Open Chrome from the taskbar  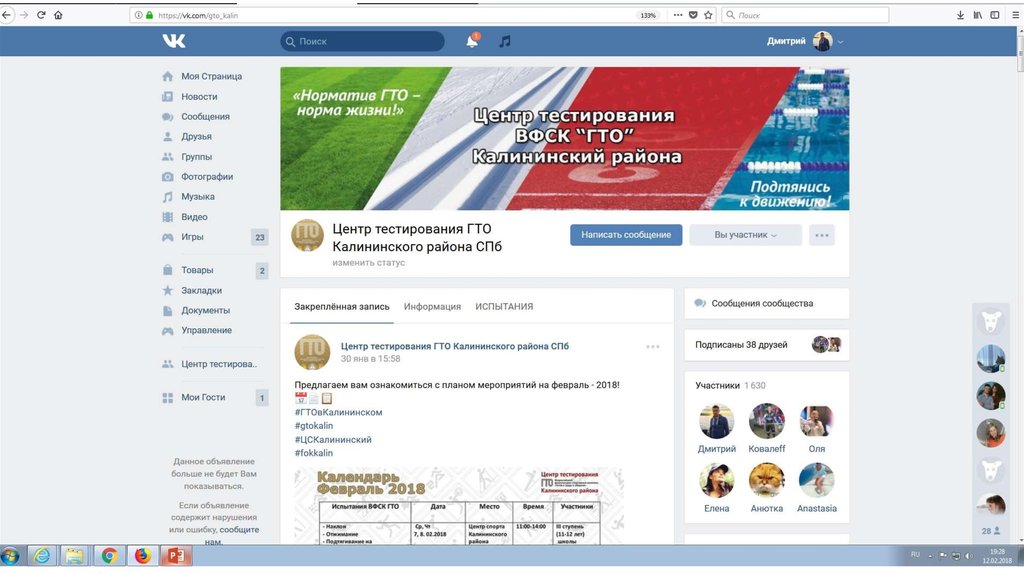(109, 556)
